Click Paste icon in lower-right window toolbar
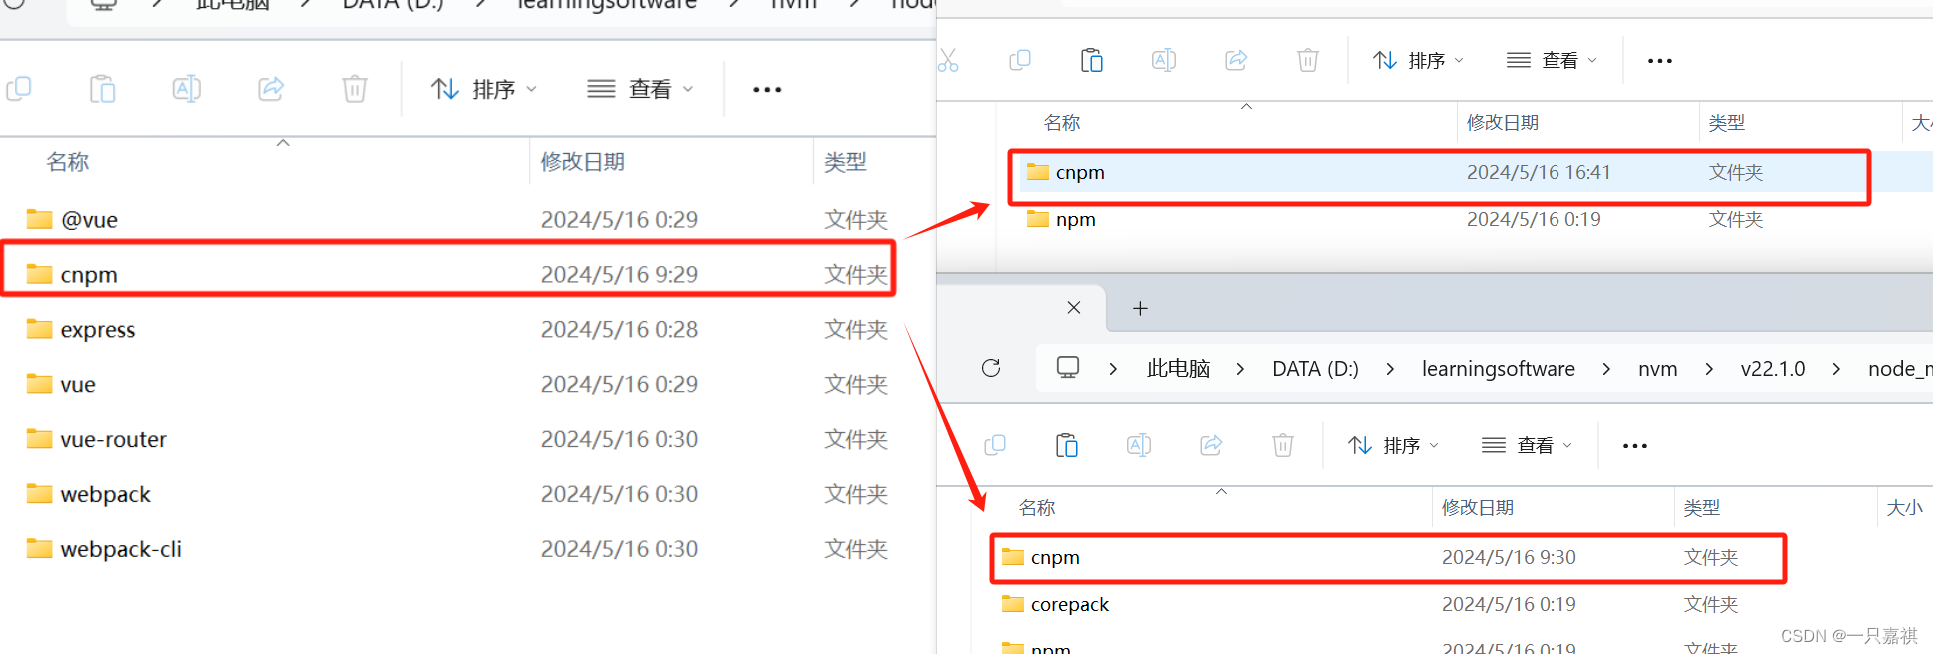This screenshot has height=654, width=1933. (1067, 445)
